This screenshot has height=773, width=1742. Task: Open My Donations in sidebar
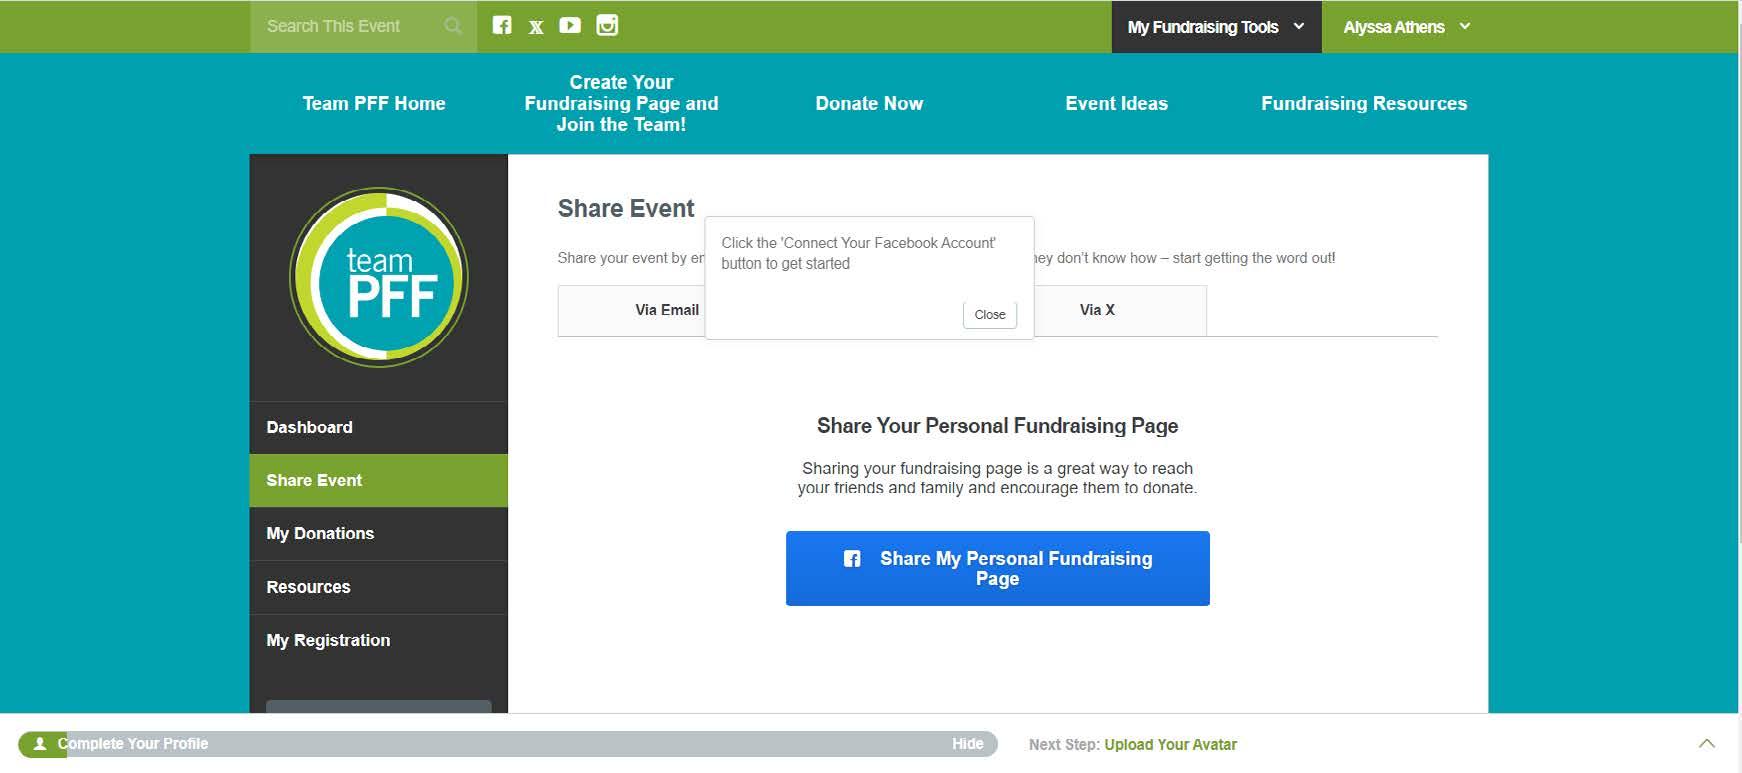coord(320,534)
